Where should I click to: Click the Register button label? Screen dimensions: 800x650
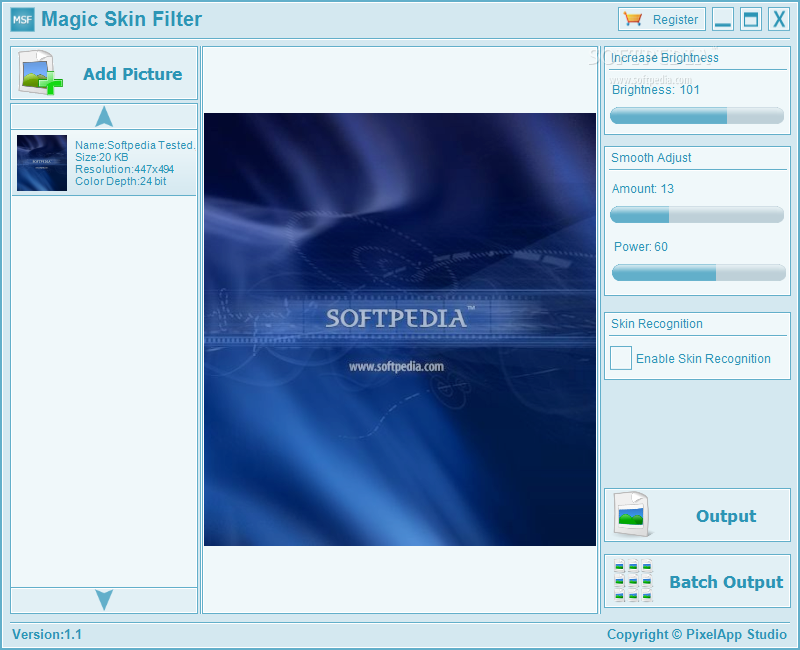click(675, 19)
